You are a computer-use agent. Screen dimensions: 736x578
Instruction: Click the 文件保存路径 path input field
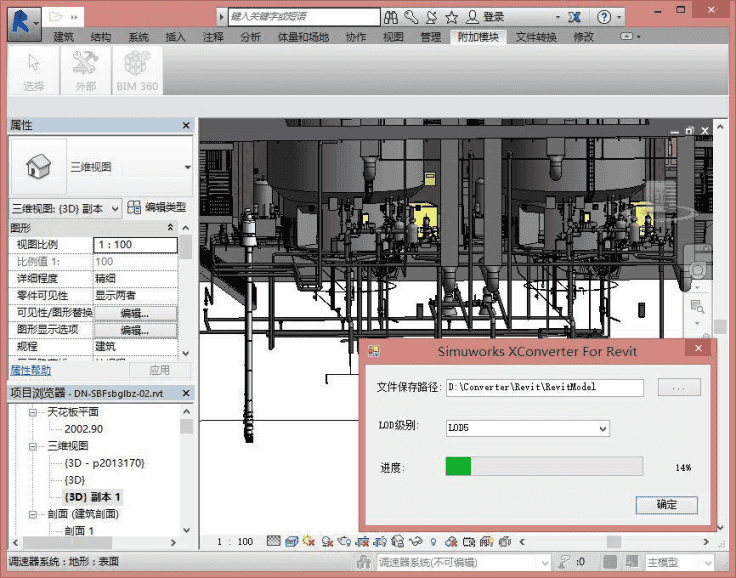coord(544,387)
